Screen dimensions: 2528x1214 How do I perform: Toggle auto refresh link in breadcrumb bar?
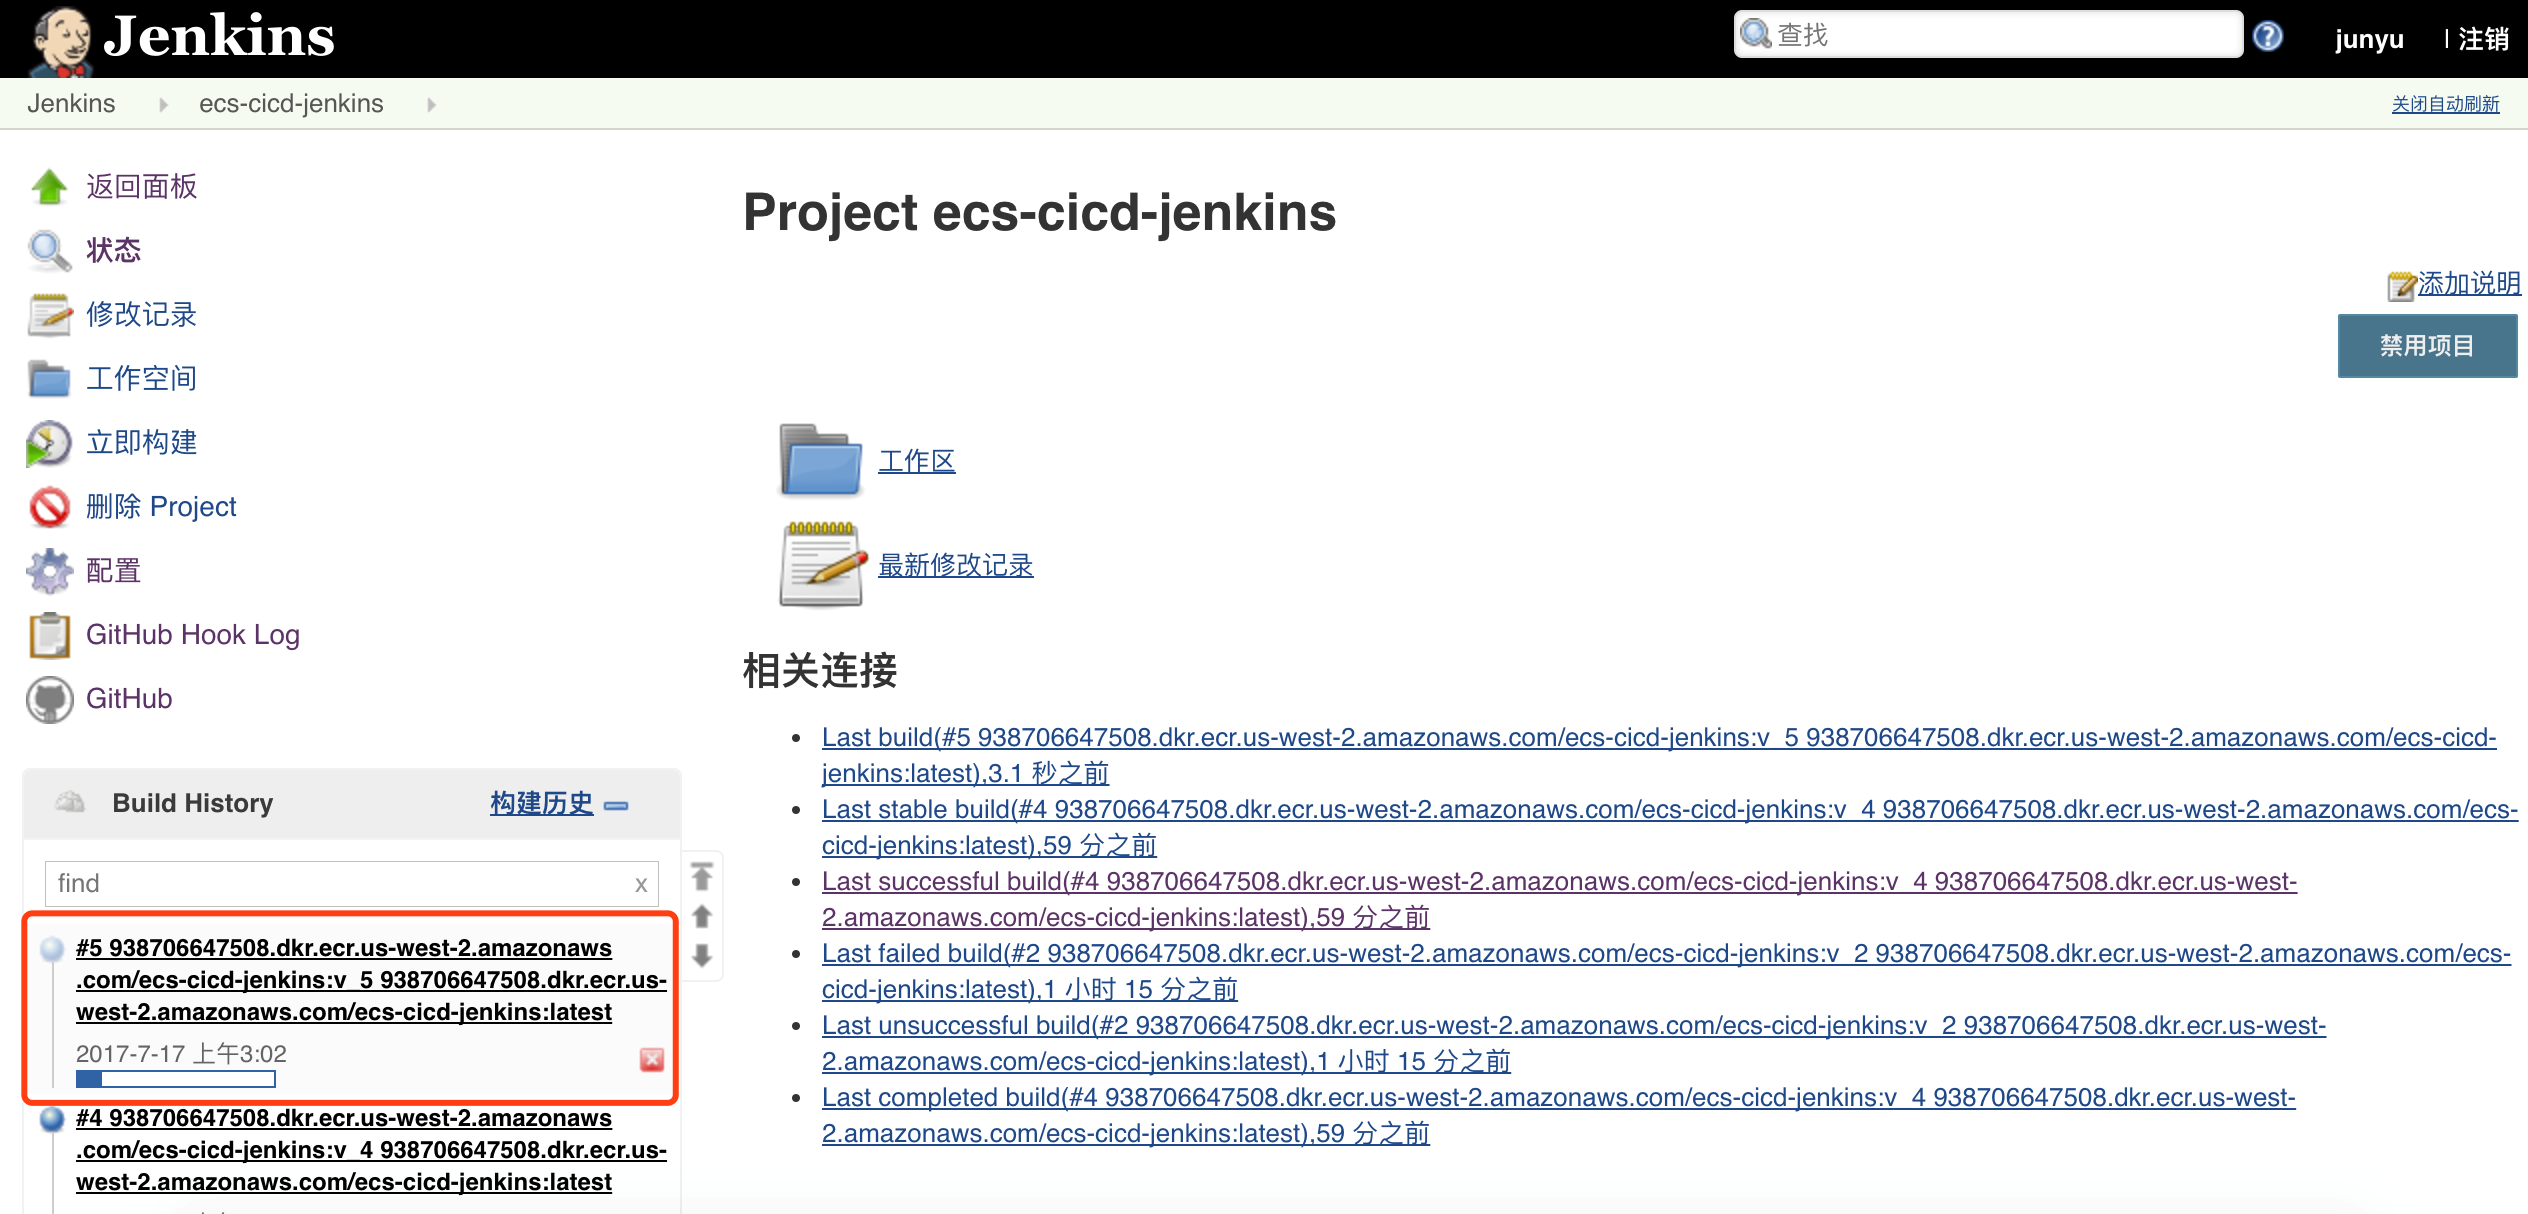click(x=2444, y=104)
